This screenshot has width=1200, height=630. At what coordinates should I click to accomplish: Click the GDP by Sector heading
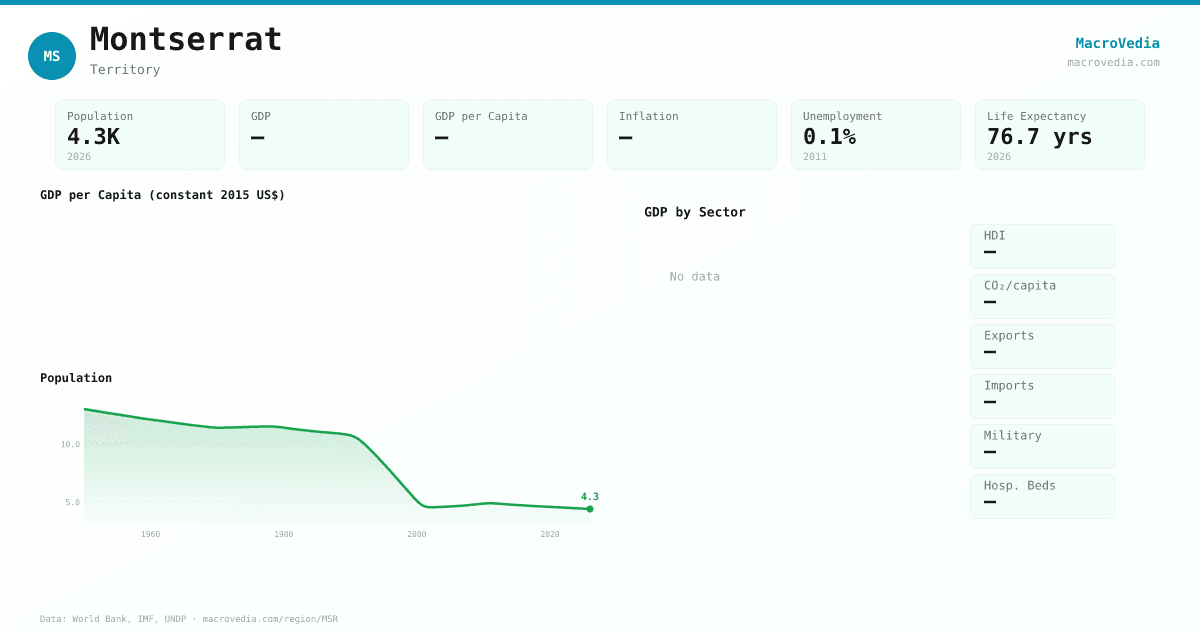pos(694,212)
